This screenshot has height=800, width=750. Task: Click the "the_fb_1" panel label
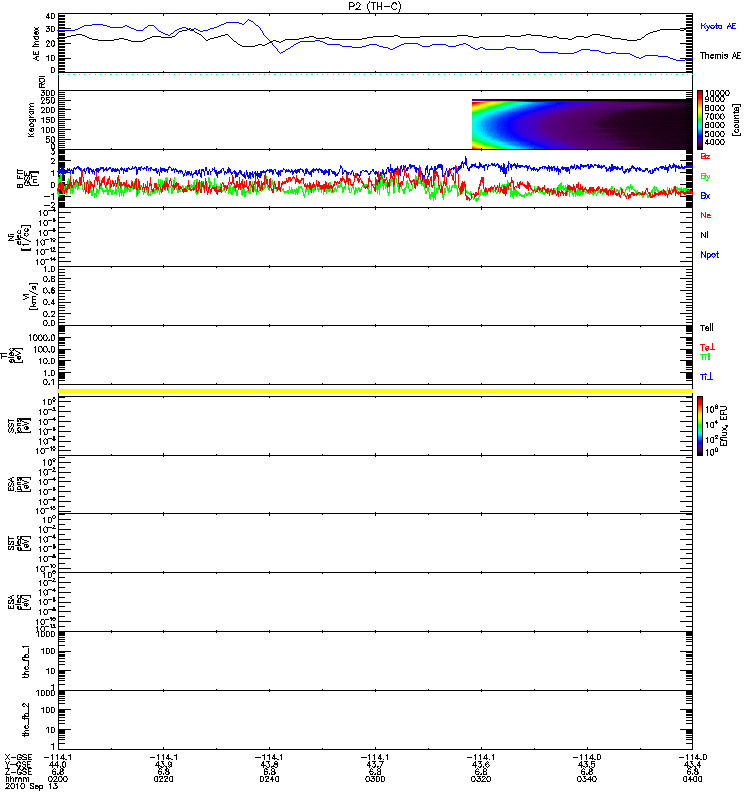[x=26, y=662]
